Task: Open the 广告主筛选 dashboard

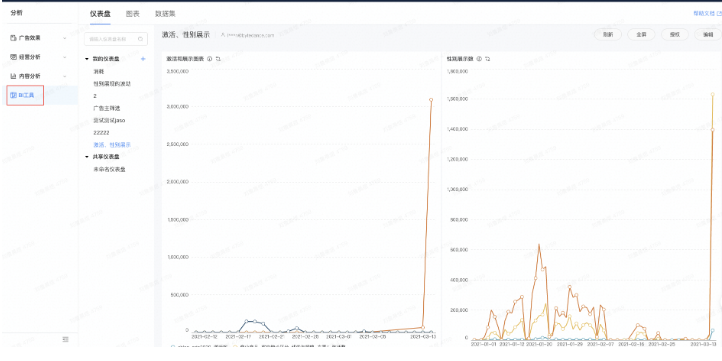Action: pos(106,108)
